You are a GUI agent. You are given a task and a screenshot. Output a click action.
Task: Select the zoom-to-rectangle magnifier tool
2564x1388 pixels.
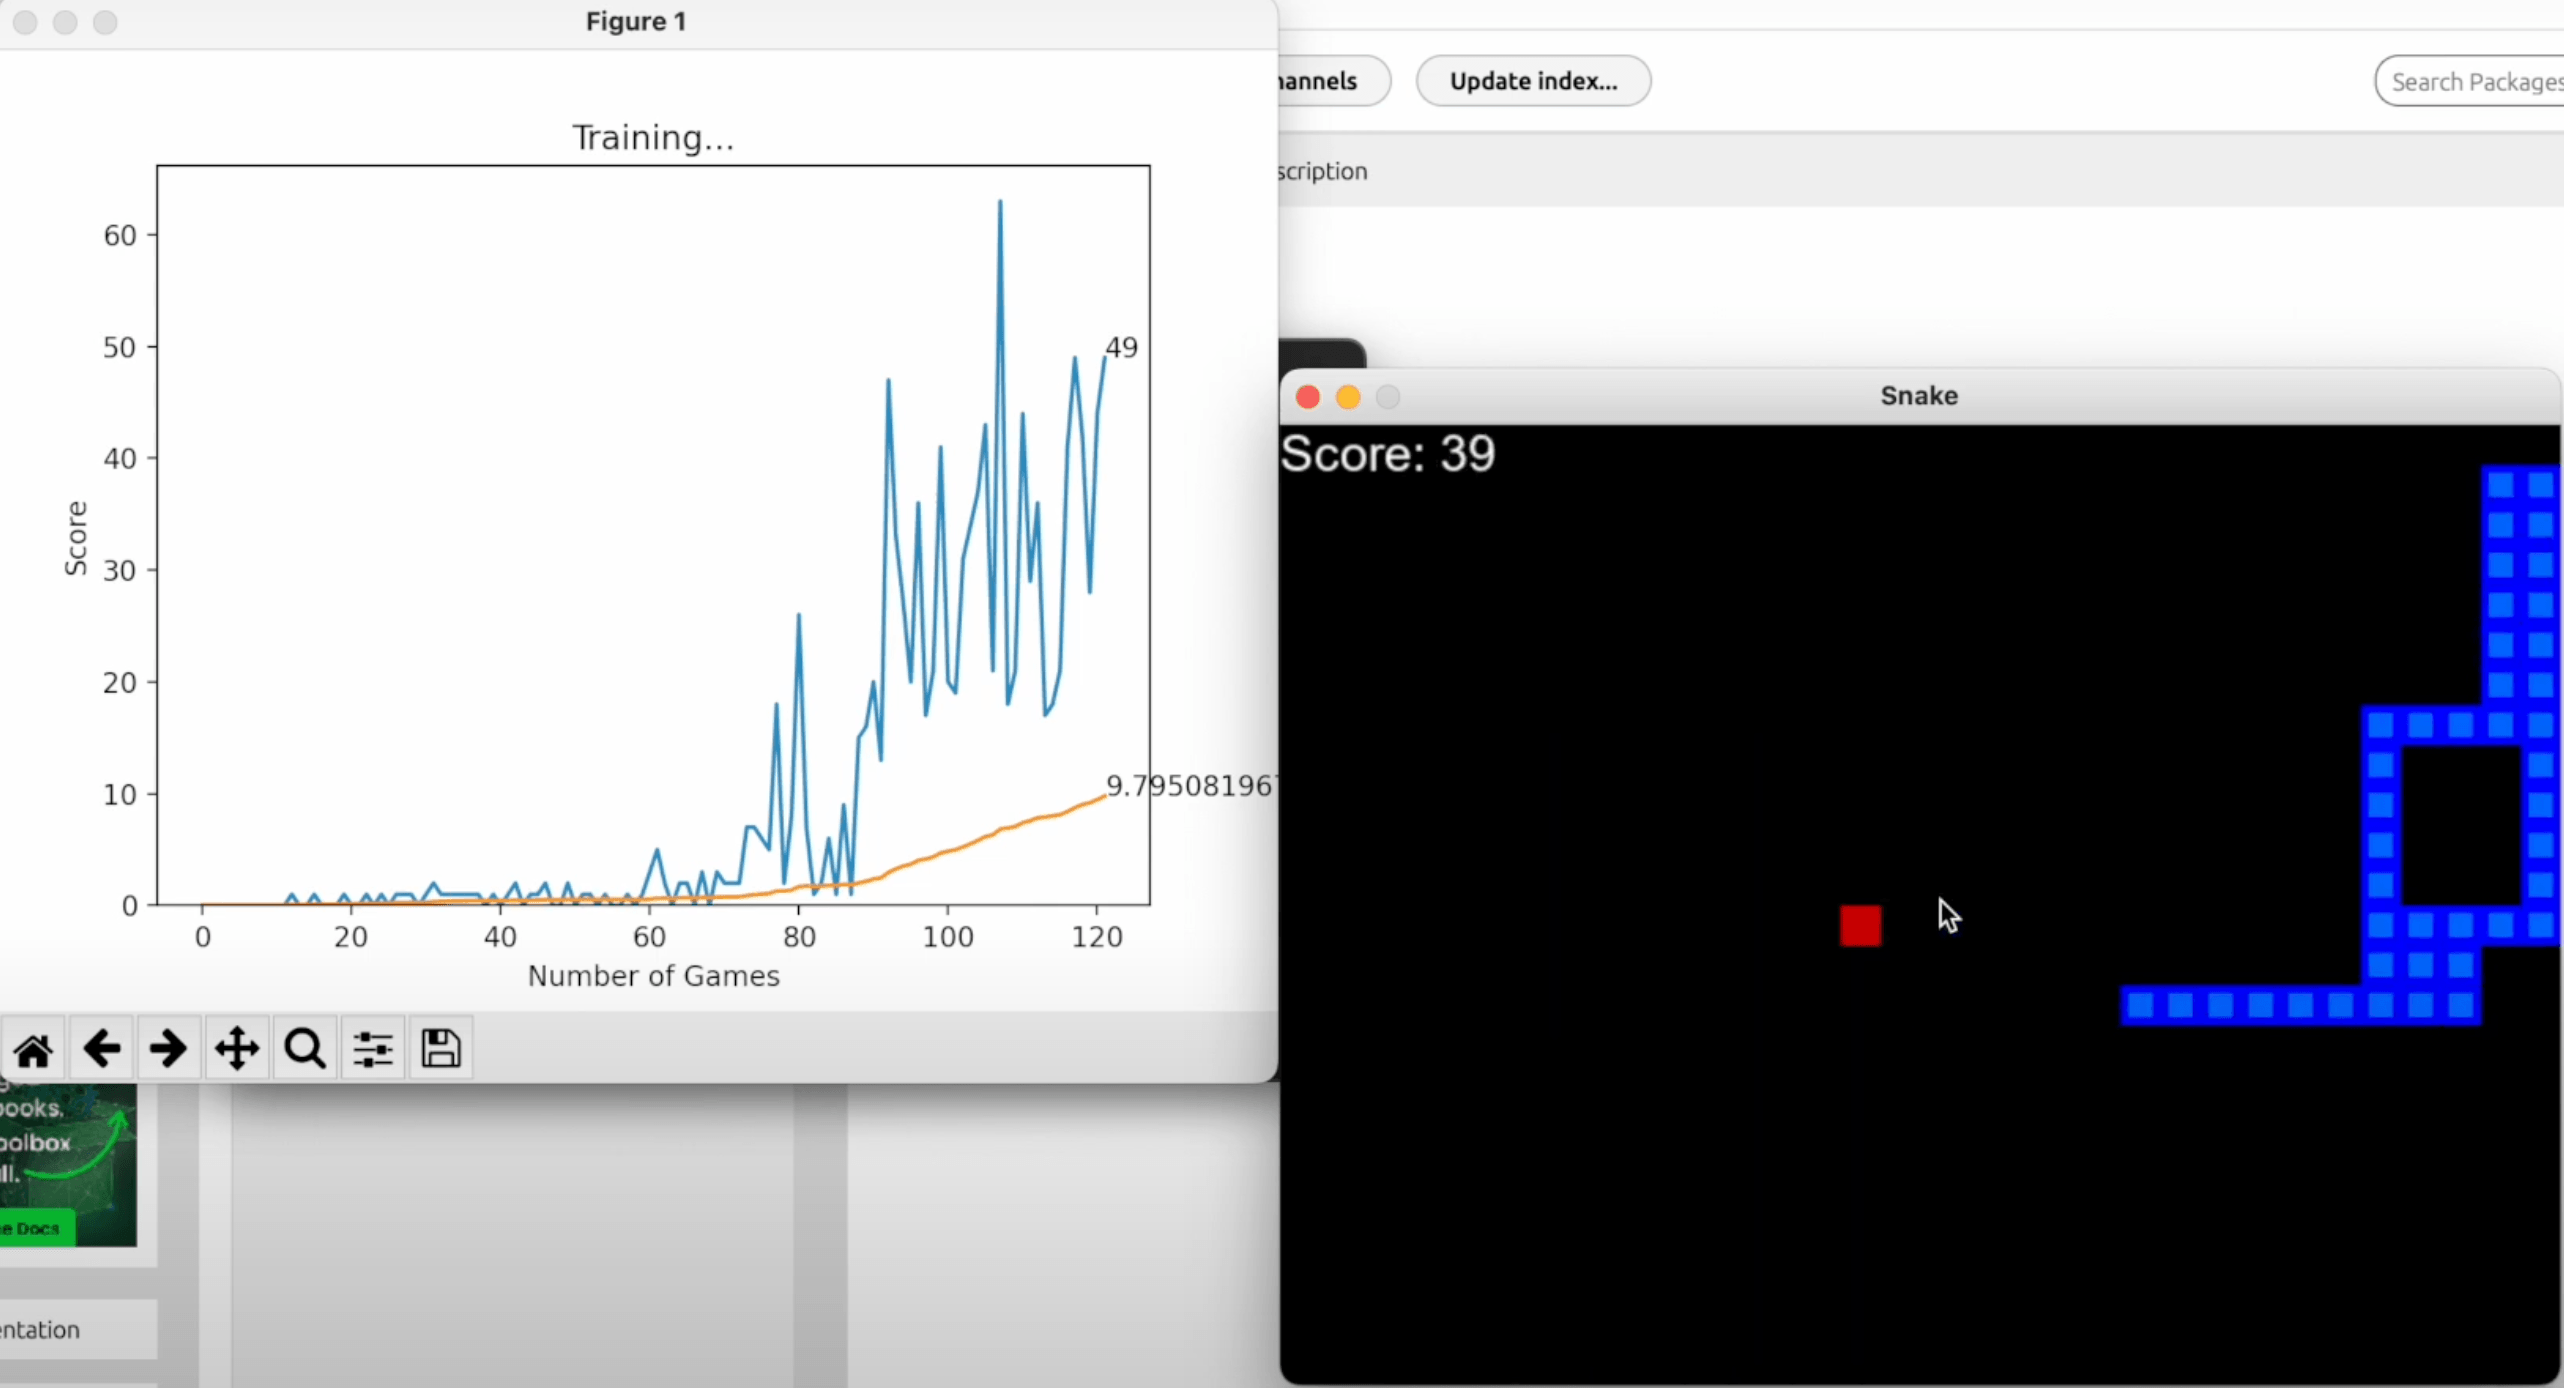(305, 1050)
